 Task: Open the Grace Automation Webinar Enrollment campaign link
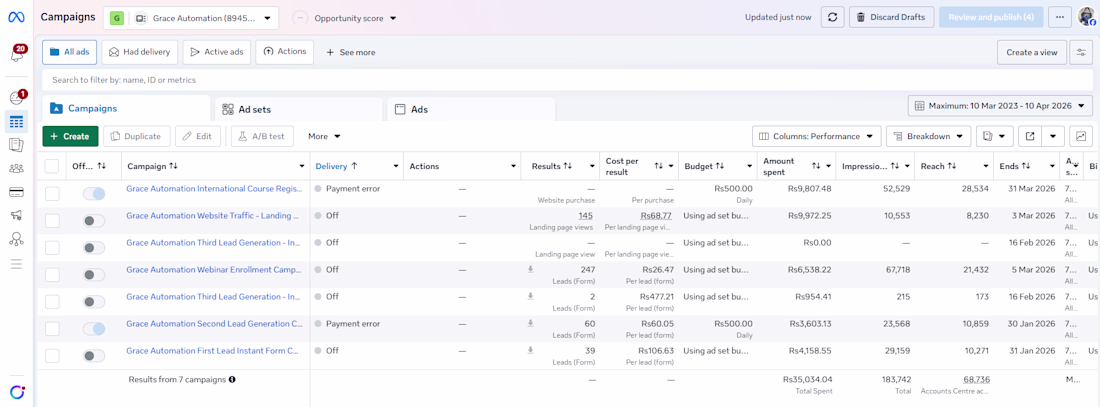pos(213,269)
